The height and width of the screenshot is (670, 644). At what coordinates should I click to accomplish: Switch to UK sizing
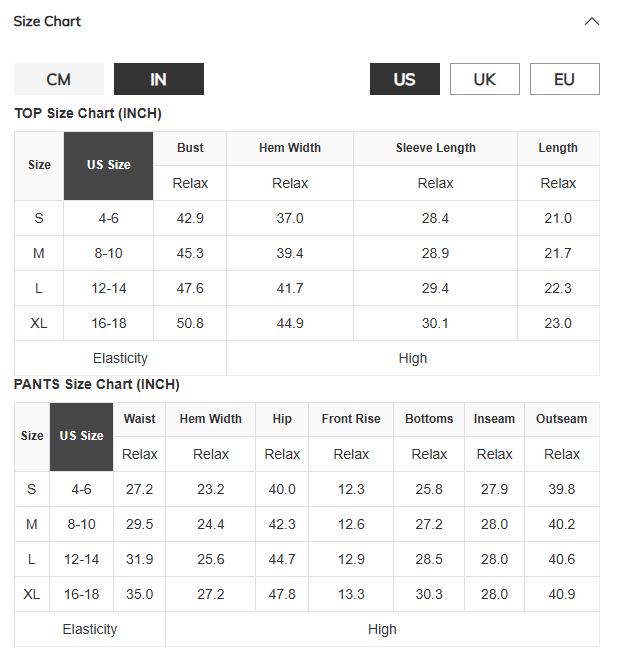click(485, 79)
